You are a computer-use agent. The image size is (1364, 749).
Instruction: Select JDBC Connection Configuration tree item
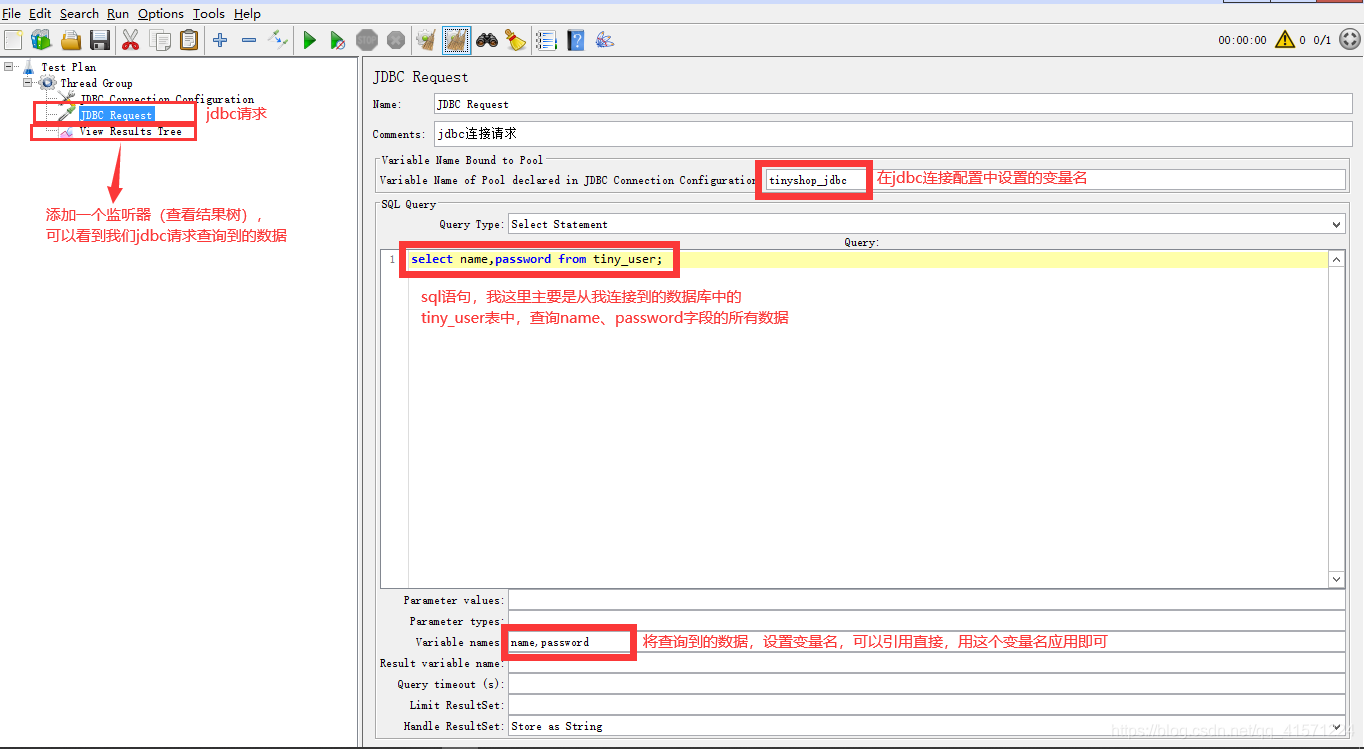click(x=167, y=99)
